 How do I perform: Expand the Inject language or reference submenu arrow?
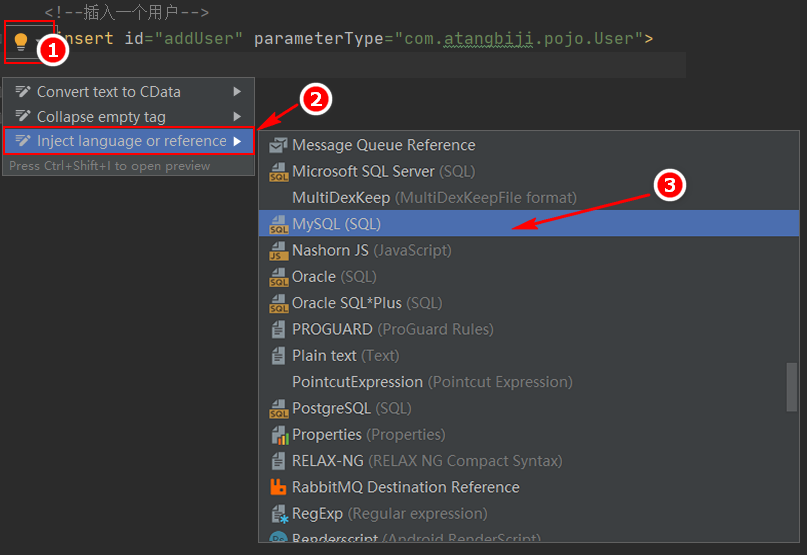point(237,141)
